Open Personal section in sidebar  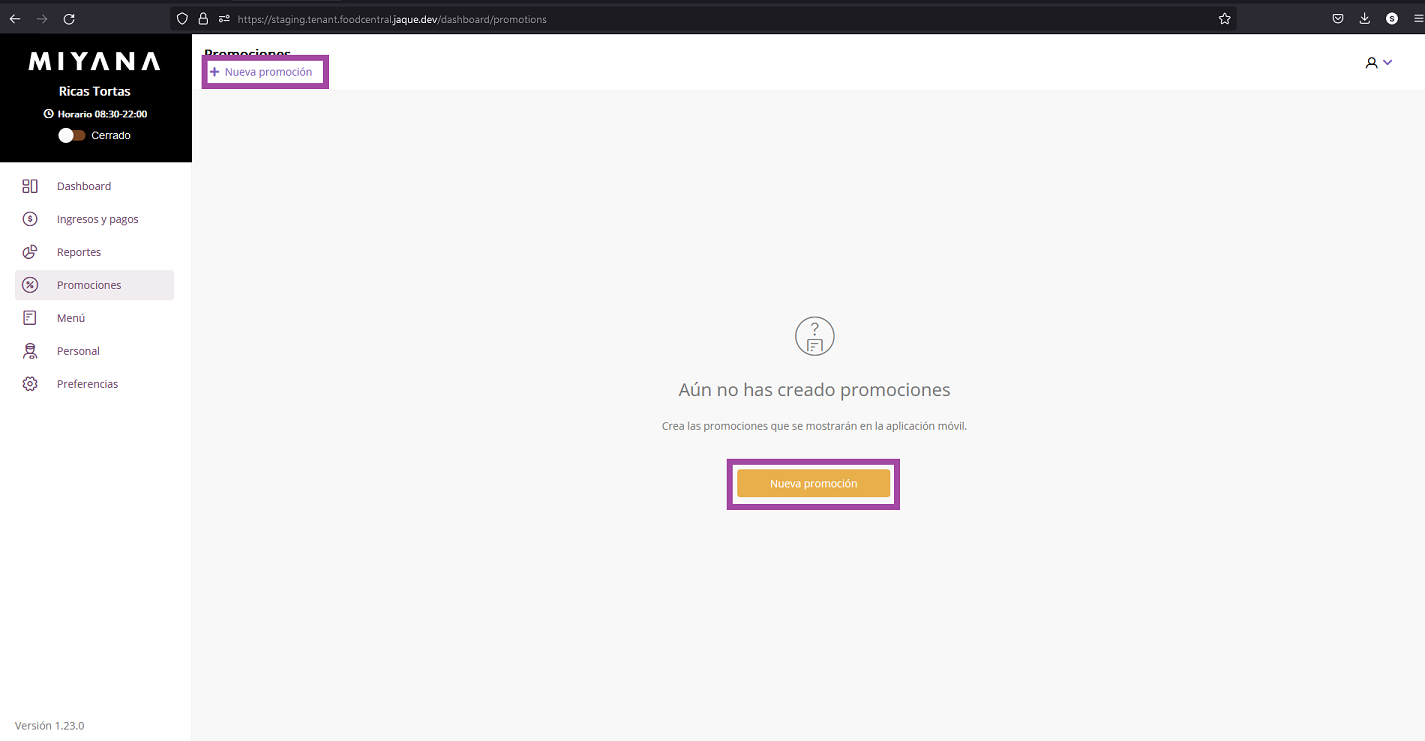click(x=94, y=351)
